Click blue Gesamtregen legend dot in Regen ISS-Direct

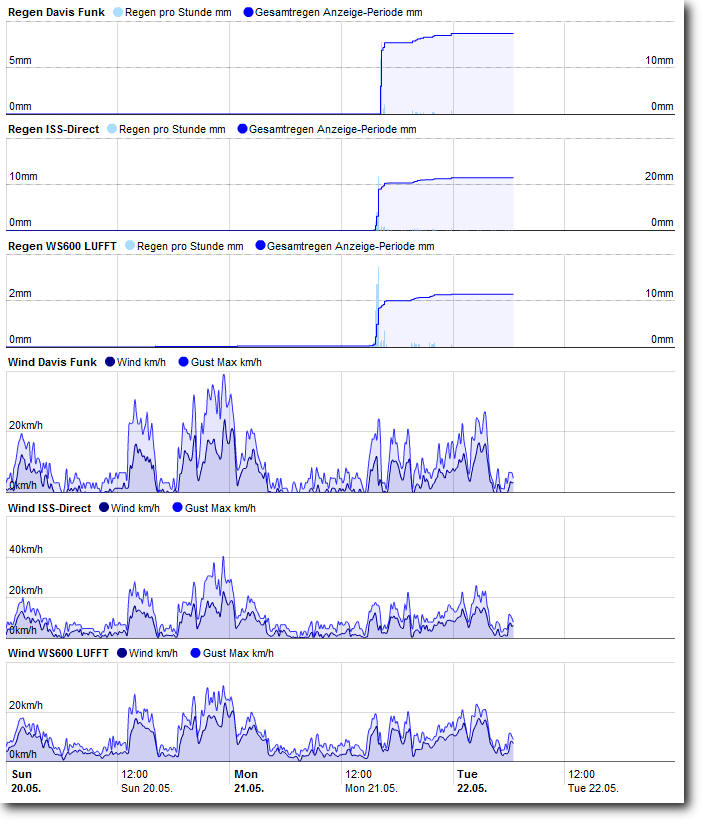pos(241,129)
